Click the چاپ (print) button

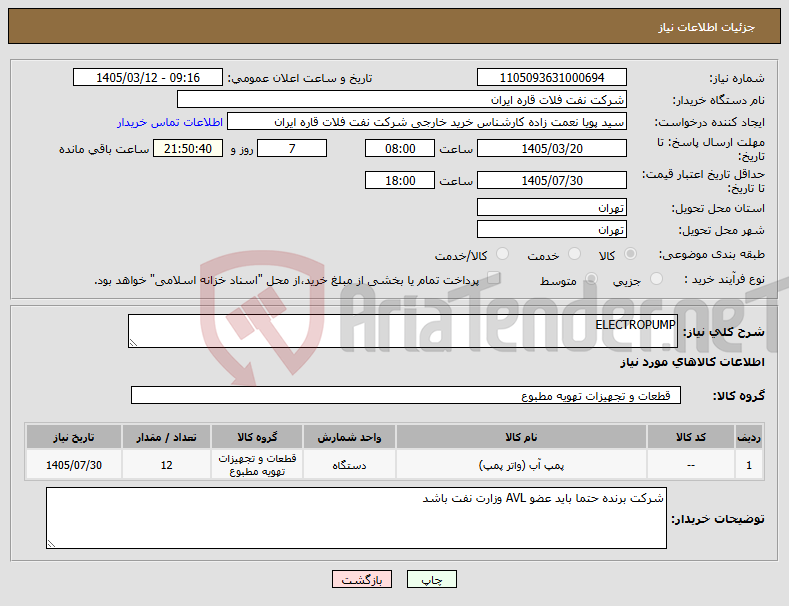coord(432,579)
